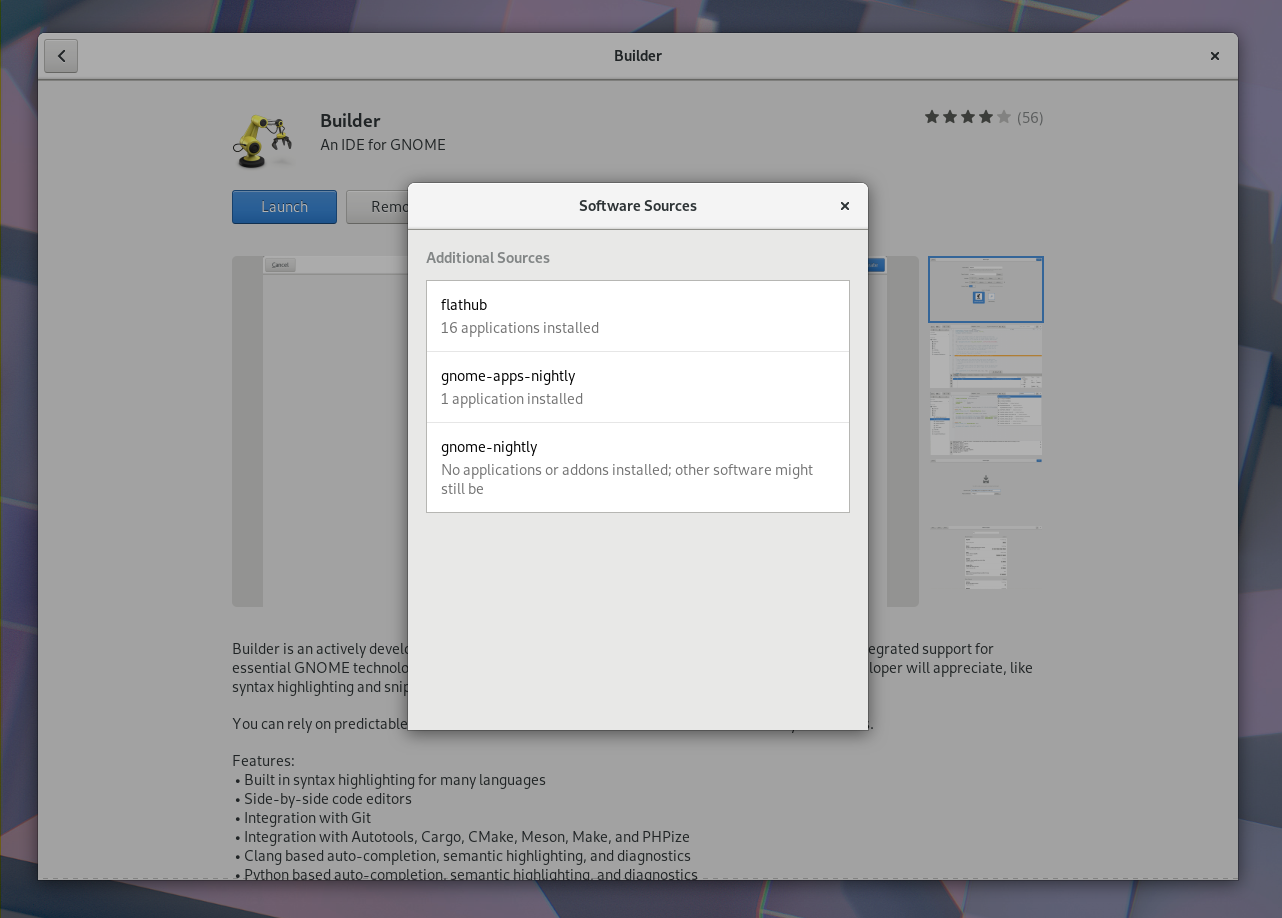Select the gnome-apps-nightly source row
The width and height of the screenshot is (1282, 918).
638,387
